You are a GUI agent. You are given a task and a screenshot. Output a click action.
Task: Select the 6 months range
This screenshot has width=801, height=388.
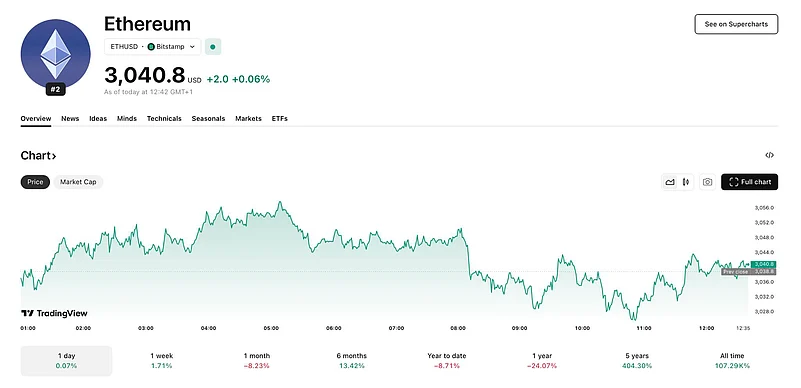point(352,361)
